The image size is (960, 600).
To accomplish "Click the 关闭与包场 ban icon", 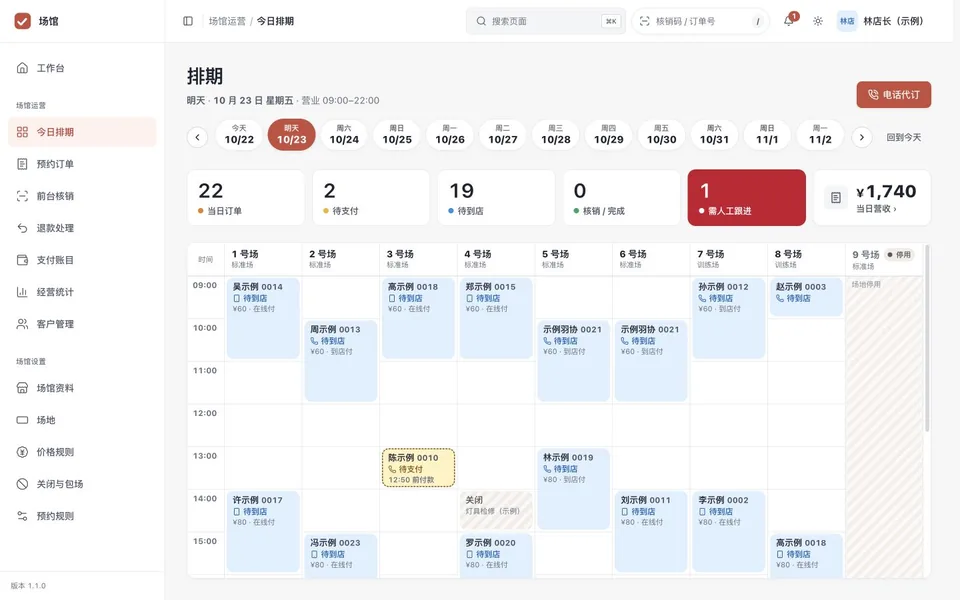I will point(22,484).
